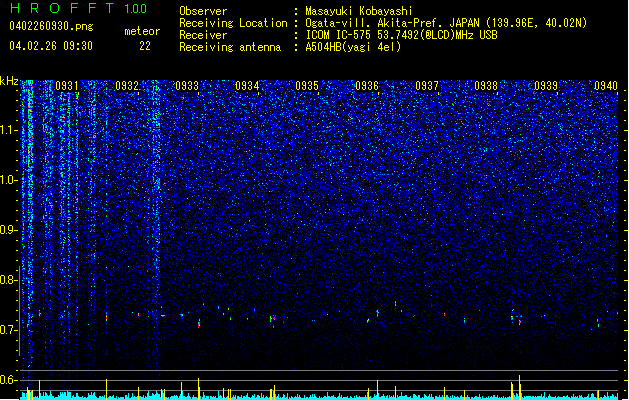Click the 0937 time marker
The height and width of the screenshot is (400, 629).
pyautogui.click(x=427, y=86)
